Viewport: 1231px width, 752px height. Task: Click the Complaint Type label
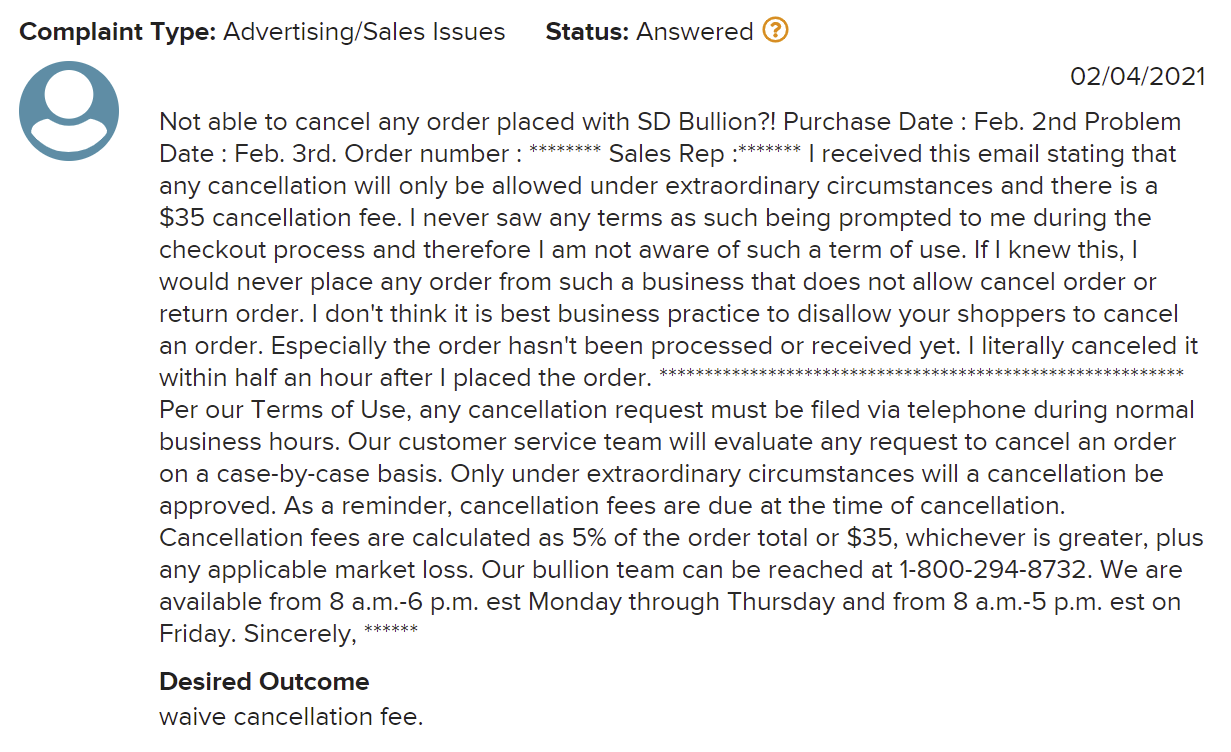[118, 32]
